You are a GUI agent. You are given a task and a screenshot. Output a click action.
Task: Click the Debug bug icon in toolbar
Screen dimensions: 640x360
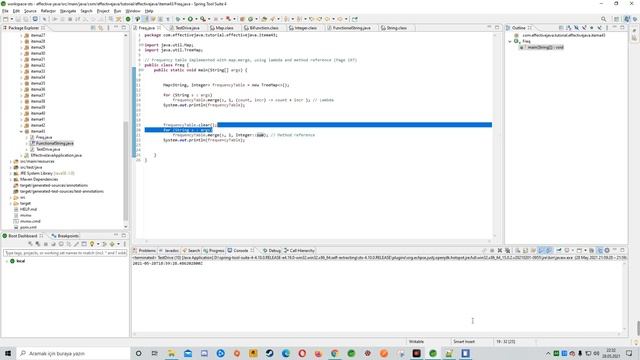178,19
